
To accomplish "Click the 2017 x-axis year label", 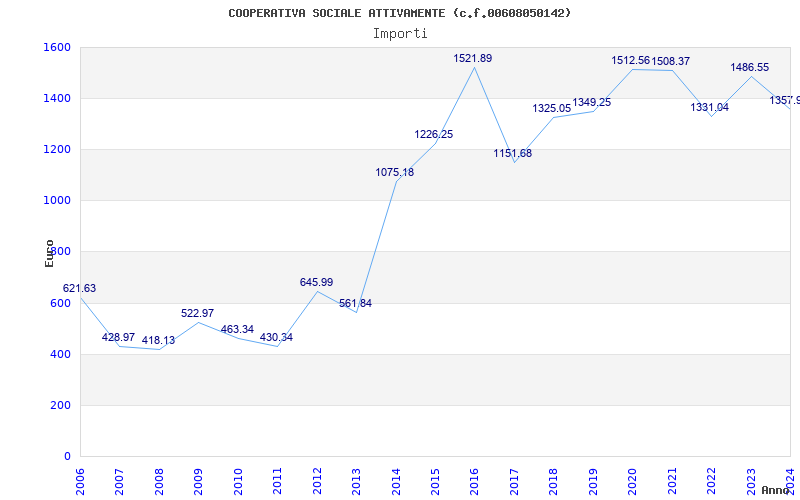I will (514, 482).
